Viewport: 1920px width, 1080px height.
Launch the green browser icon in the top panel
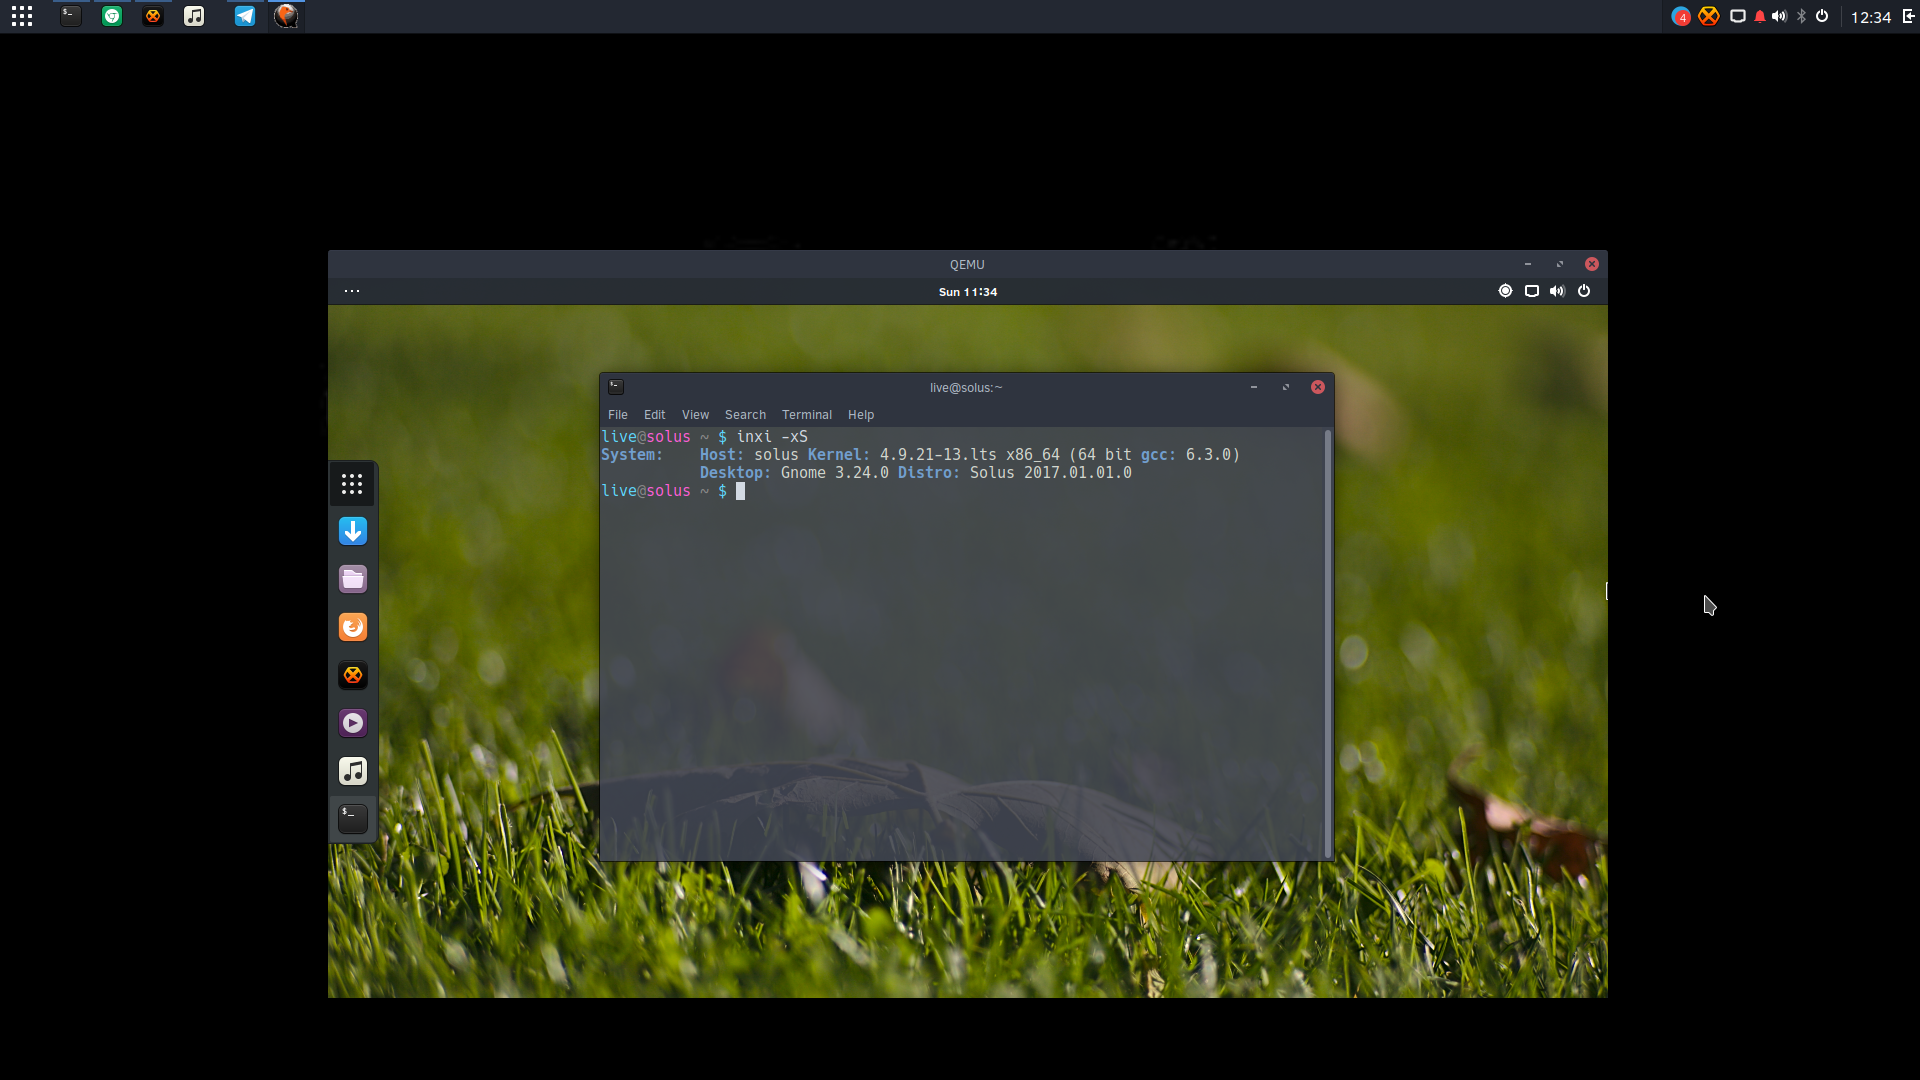tap(112, 16)
